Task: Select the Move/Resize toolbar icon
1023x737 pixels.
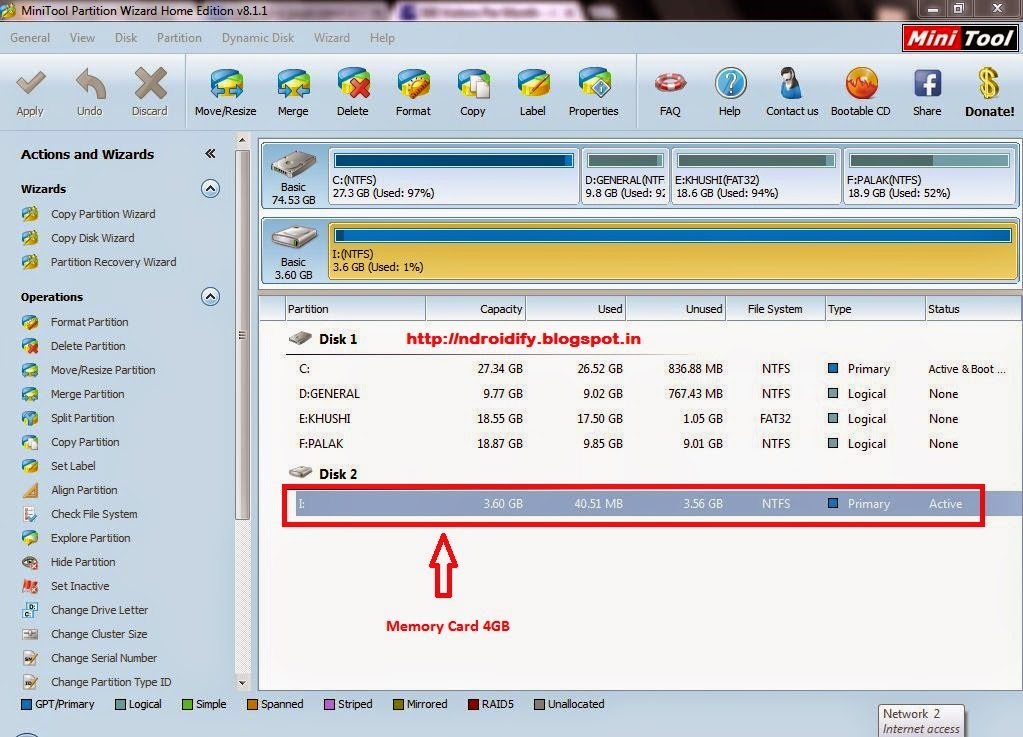Action: tap(226, 83)
